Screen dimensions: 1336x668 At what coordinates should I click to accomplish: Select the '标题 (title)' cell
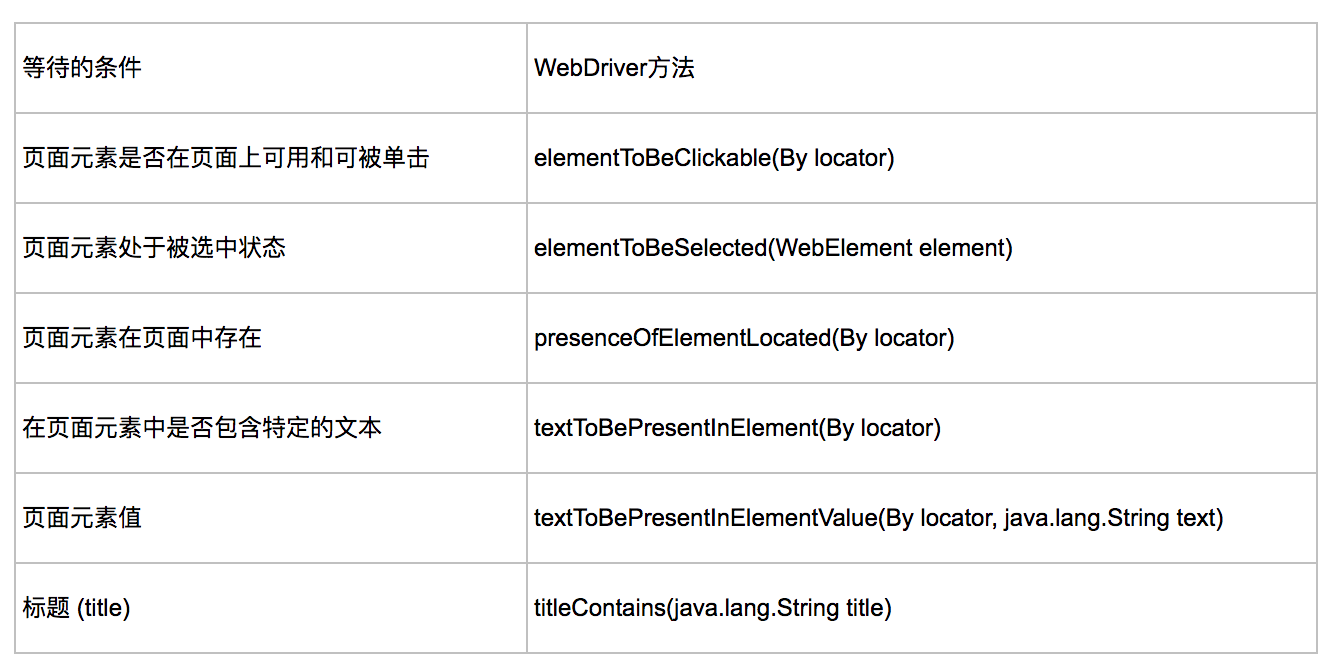pyautogui.click(x=271, y=608)
